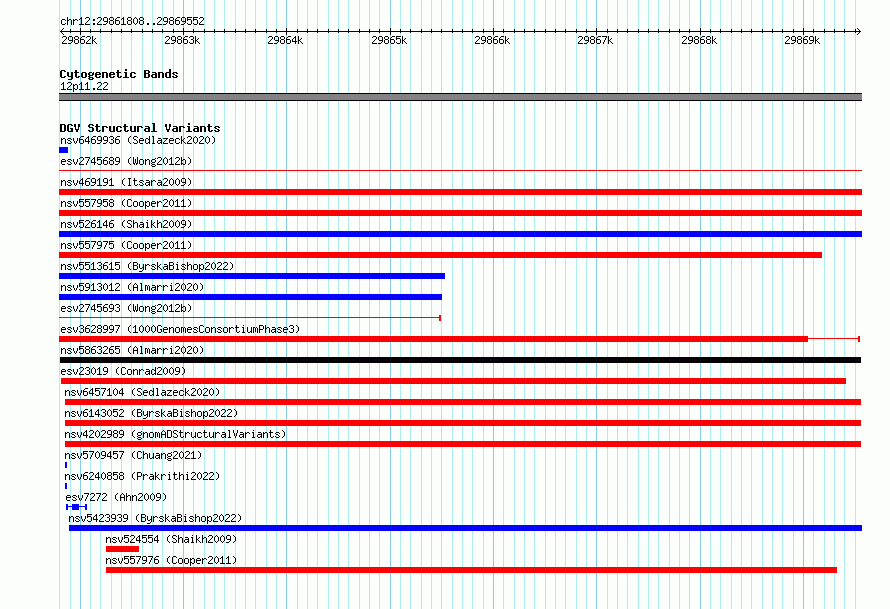Viewport: 890px width, 609px height.
Task: Select nsv557976 (Cooper2011) label
Action: [x=171, y=560]
